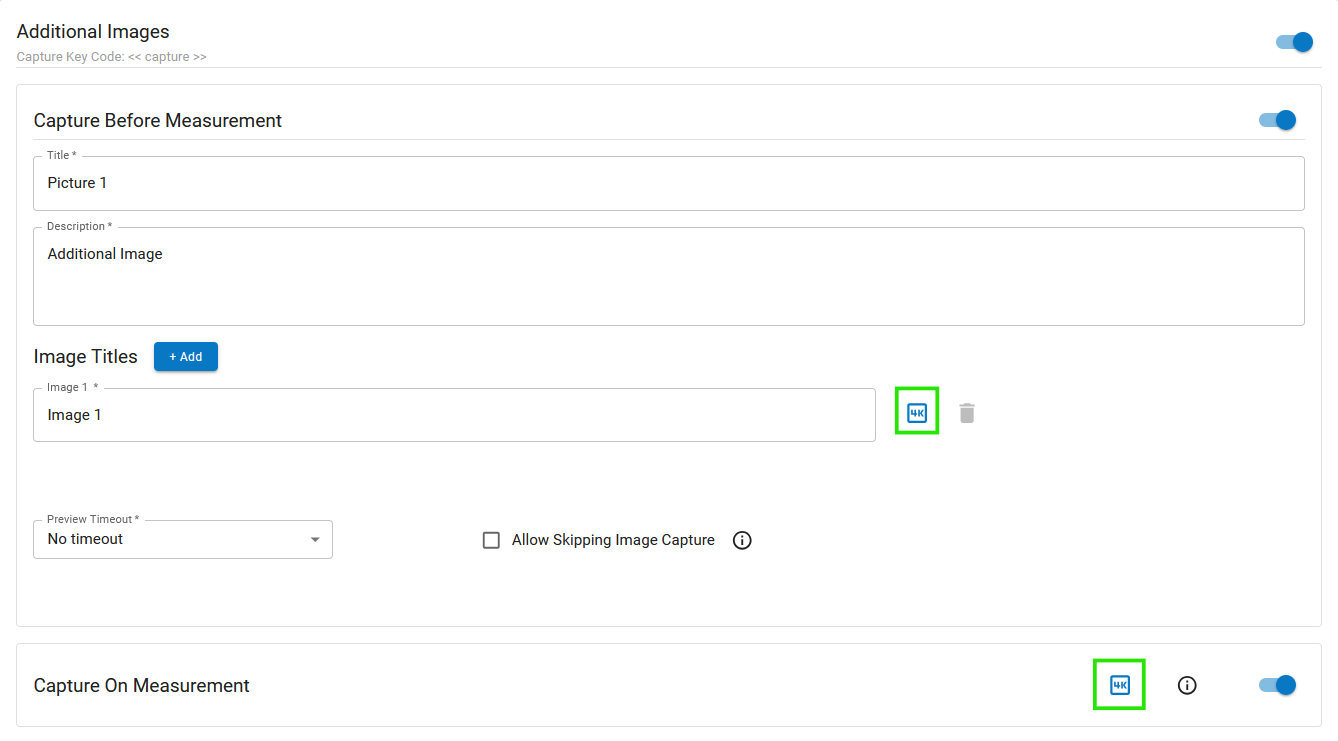Open the Preview Timeout dropdown
Image resolution: width=1338 pixels, height=741 pixels.
tap(183, 539)
